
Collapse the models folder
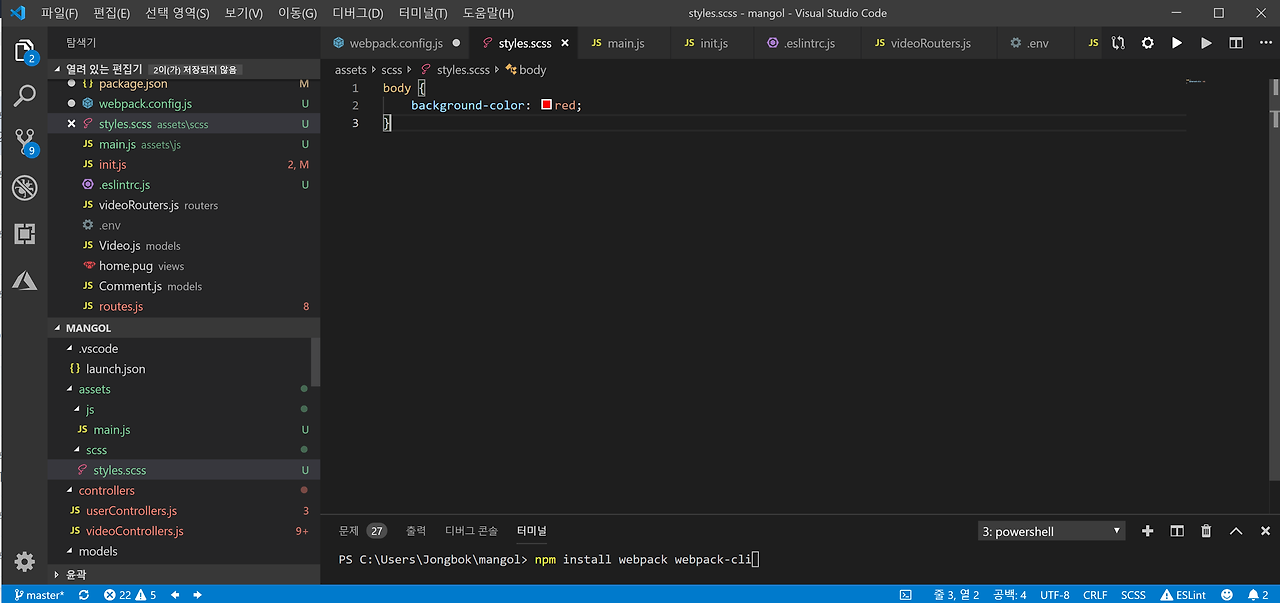click(x=70, y=551)
